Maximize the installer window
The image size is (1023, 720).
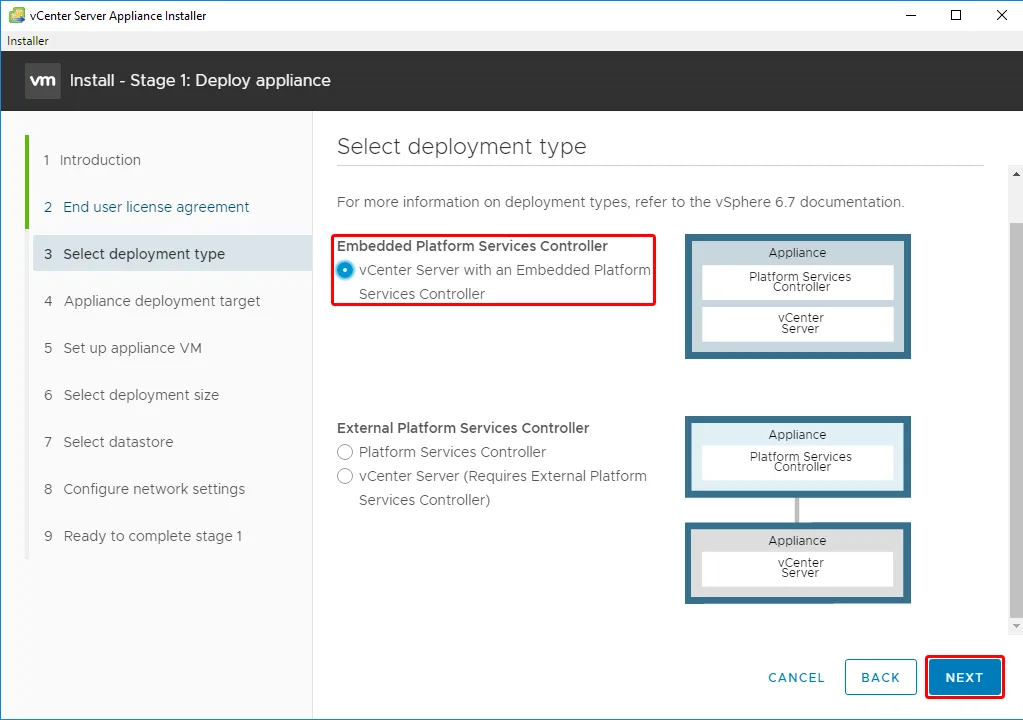coord(956,15)
